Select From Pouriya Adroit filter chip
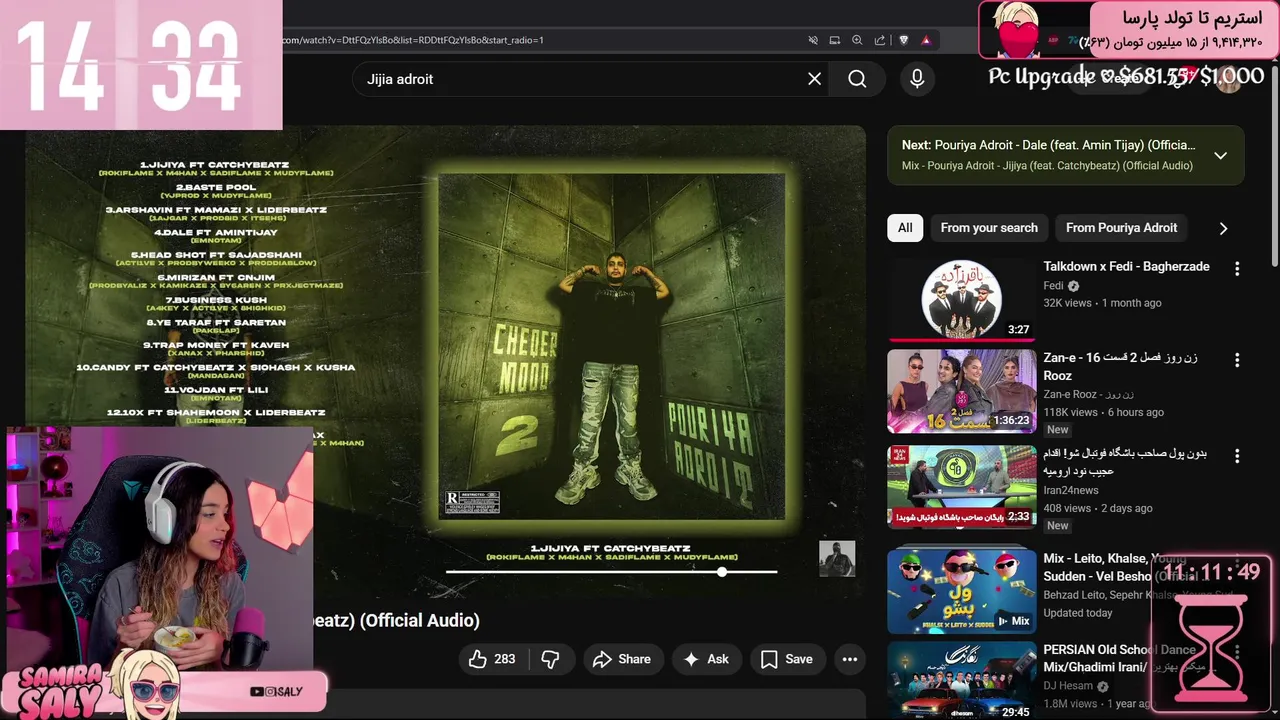Viewport: 1280px width, 720px height. pyautogui.click(x=1121, y=228)
